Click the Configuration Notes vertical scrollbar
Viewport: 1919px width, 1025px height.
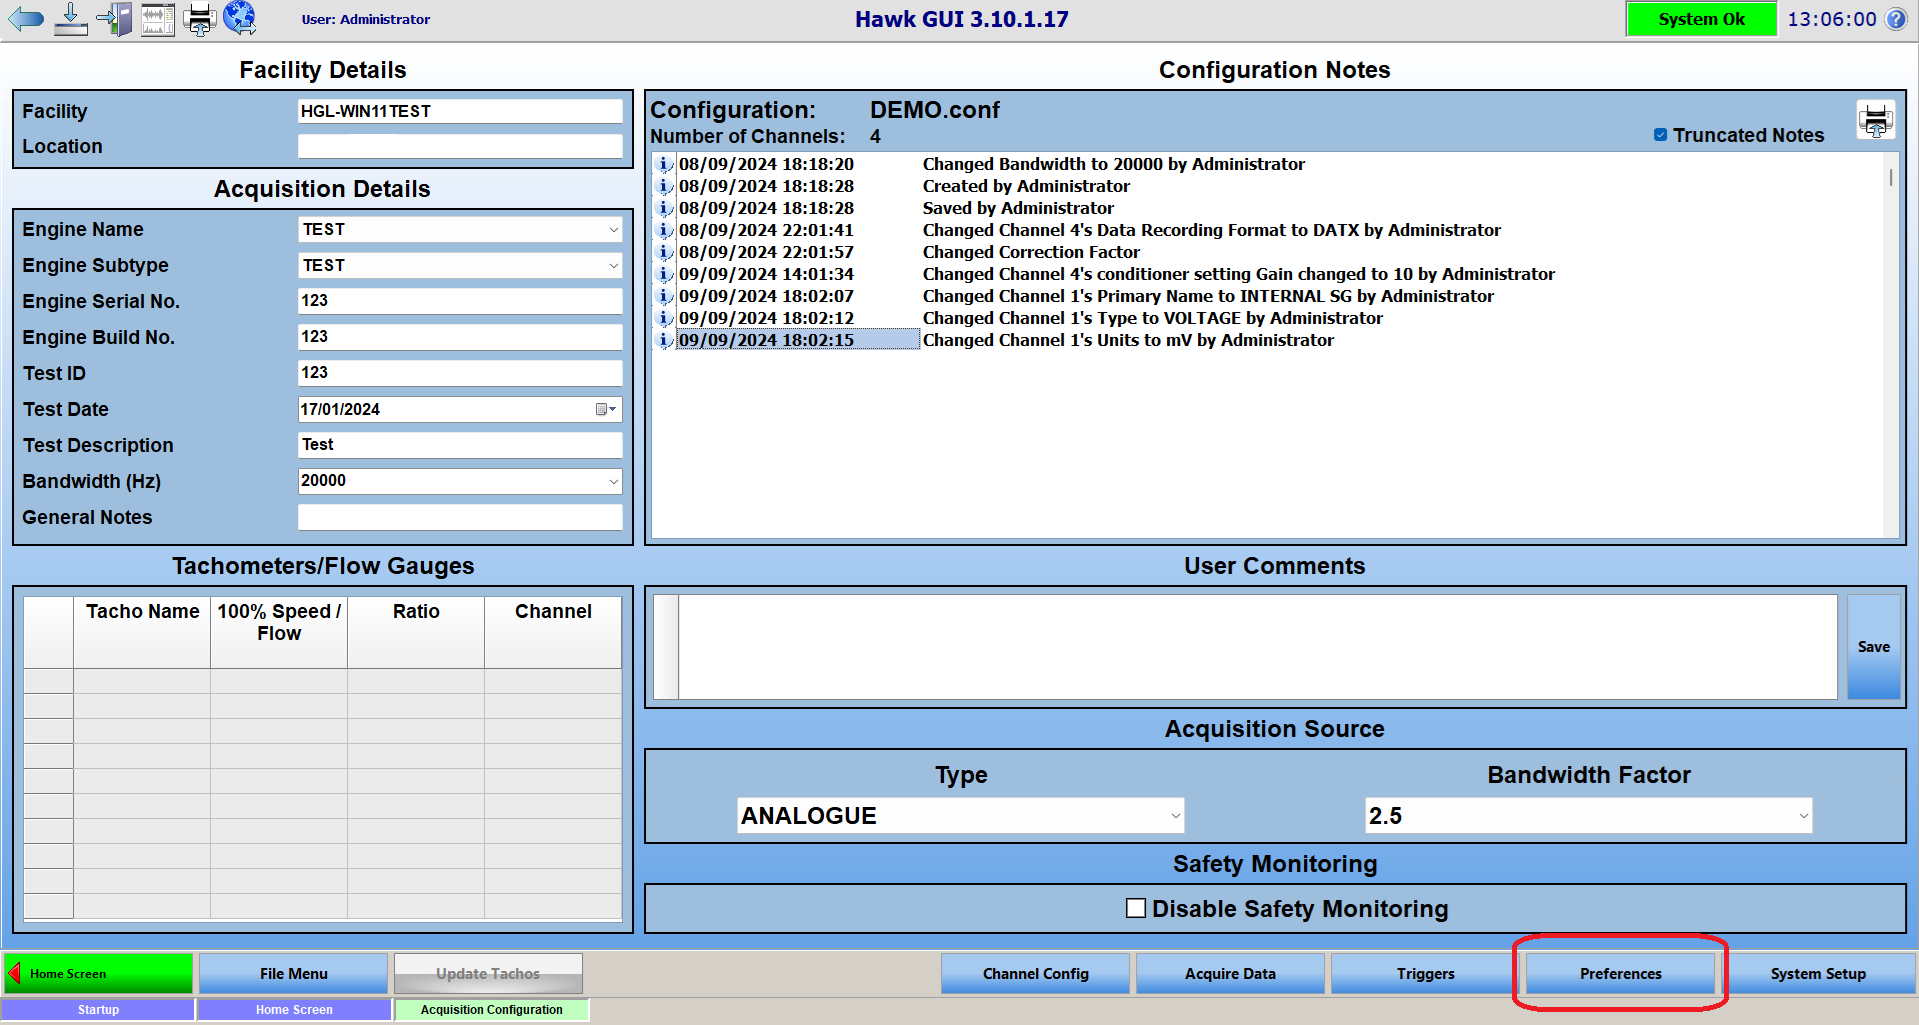pyautogui.click(x=1890, y=300)
